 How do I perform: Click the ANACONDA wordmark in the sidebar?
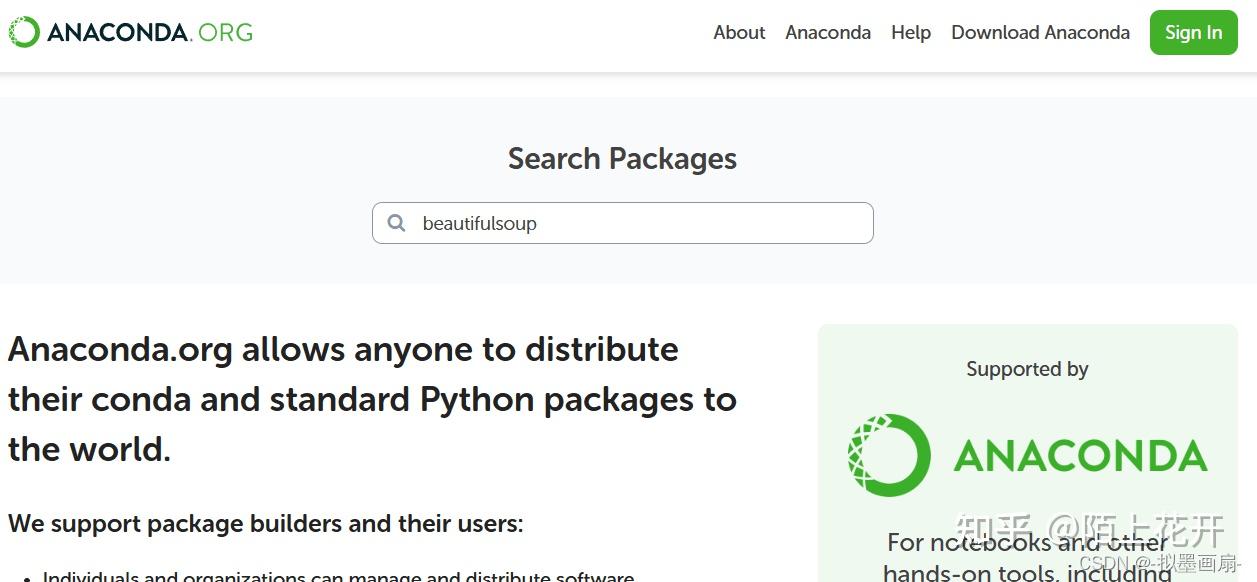click(1083, 455)
